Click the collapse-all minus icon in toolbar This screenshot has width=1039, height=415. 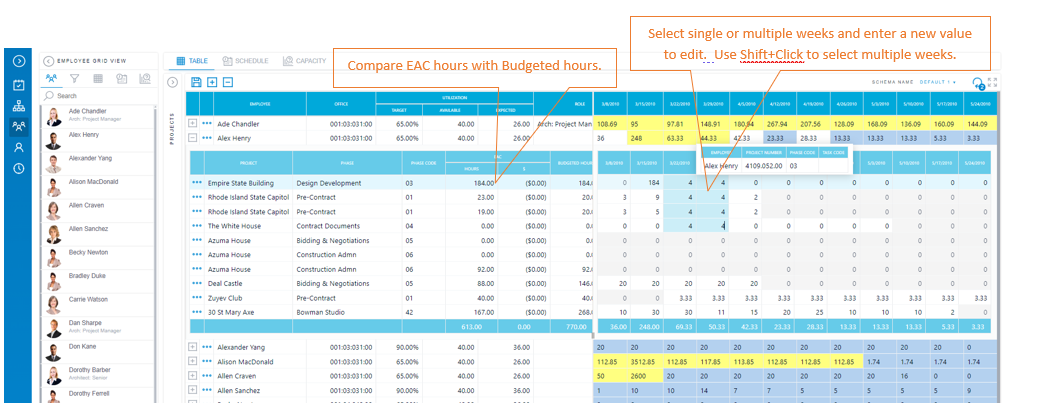227,82
